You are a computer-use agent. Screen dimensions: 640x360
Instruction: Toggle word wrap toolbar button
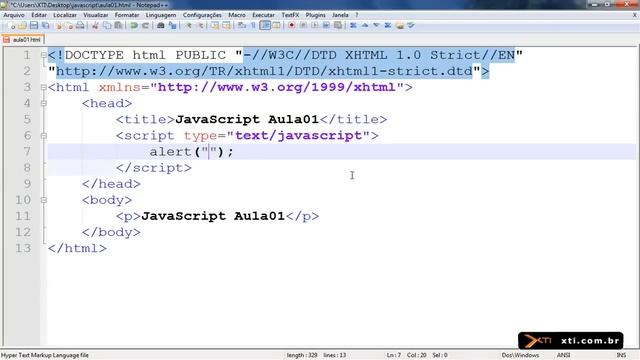pyautogui.click(x=242, y=25)
